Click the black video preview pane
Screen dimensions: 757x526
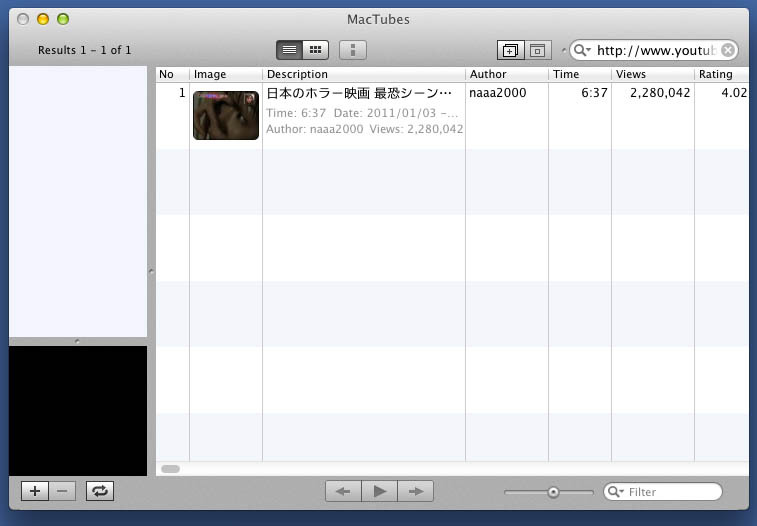coord(78,411)
